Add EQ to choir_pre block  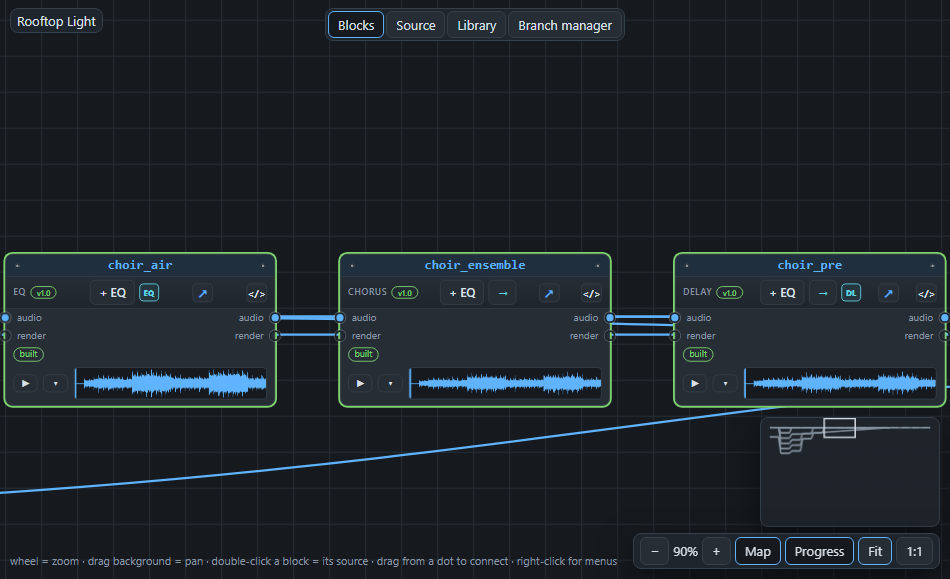pyautogui.click(x=782, y=293)
